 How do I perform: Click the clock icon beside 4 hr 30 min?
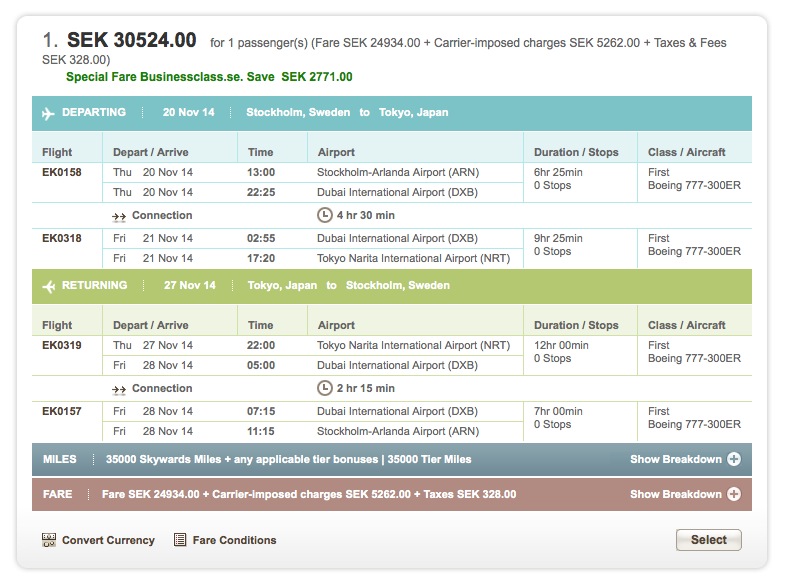pos(323,215)
